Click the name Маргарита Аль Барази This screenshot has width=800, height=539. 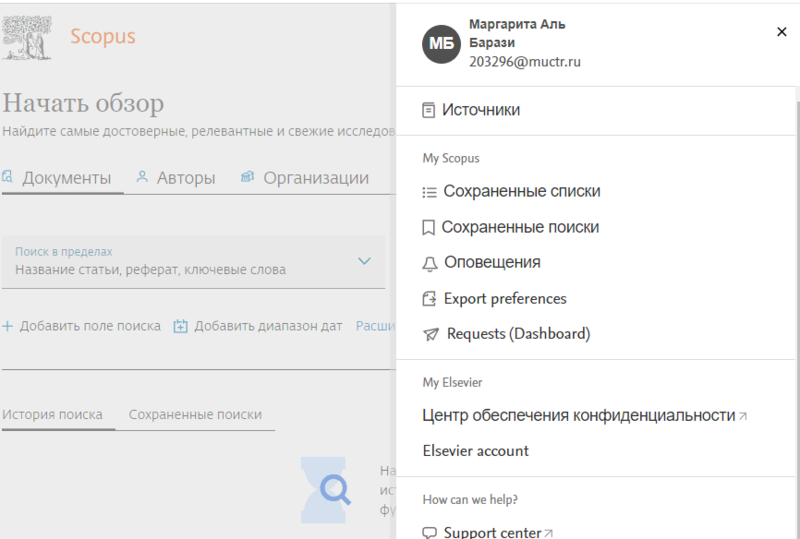point(517,33)
